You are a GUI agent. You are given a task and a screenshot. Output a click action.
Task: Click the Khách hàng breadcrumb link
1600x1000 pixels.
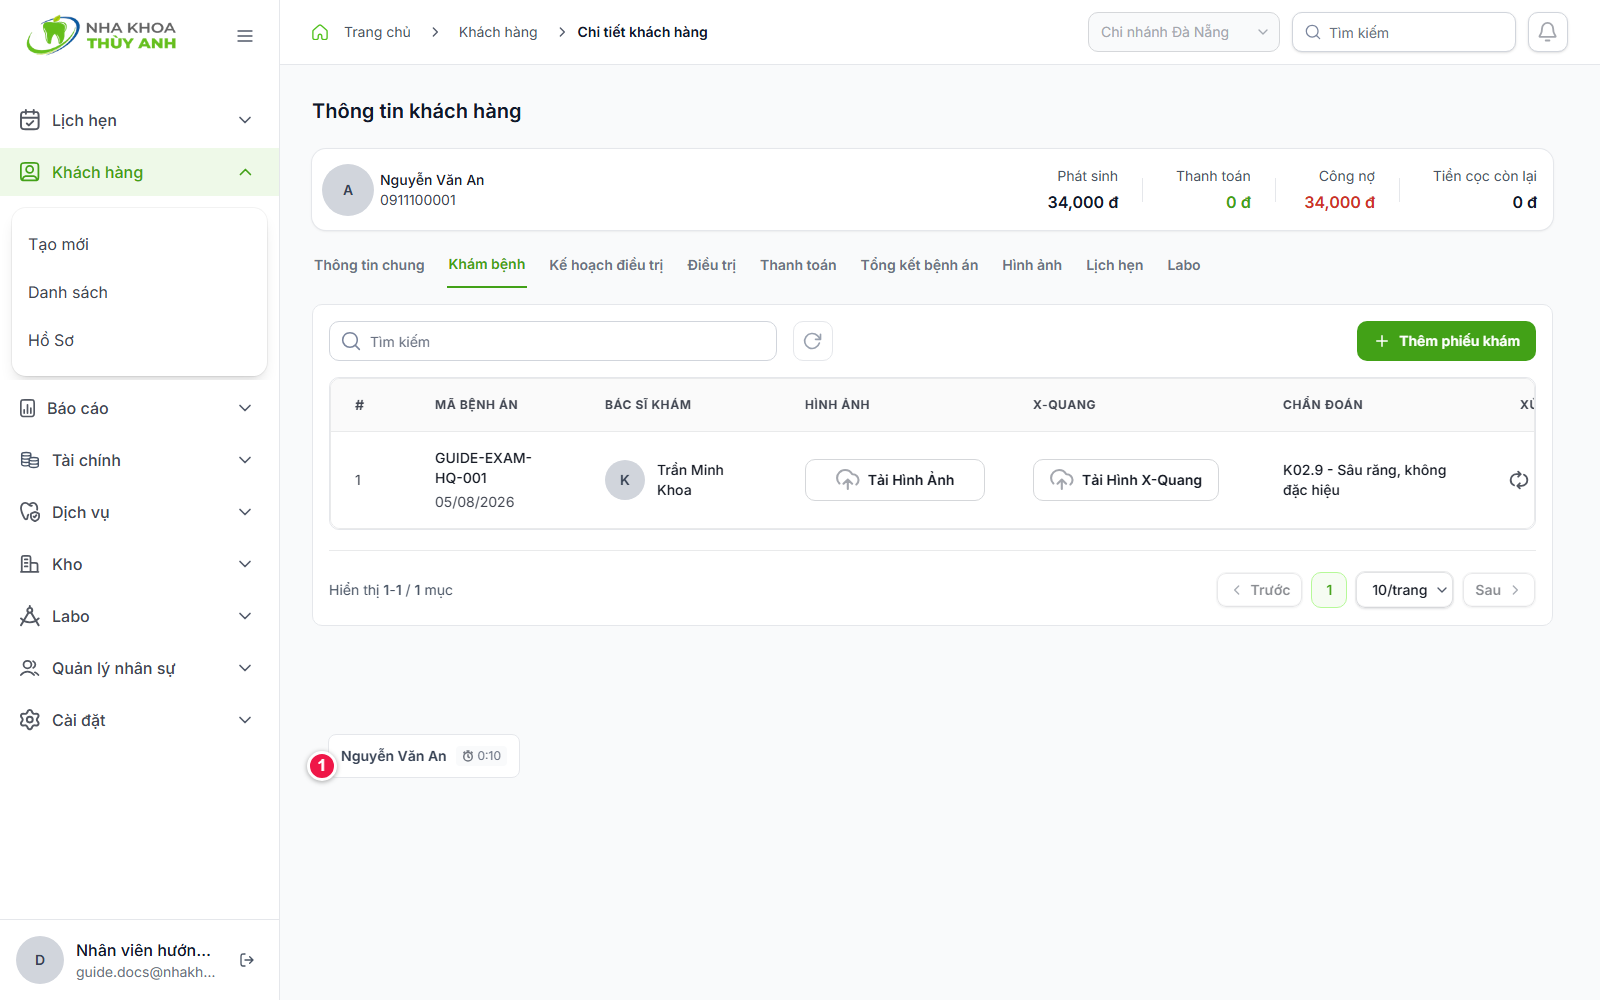pos(498,32)
